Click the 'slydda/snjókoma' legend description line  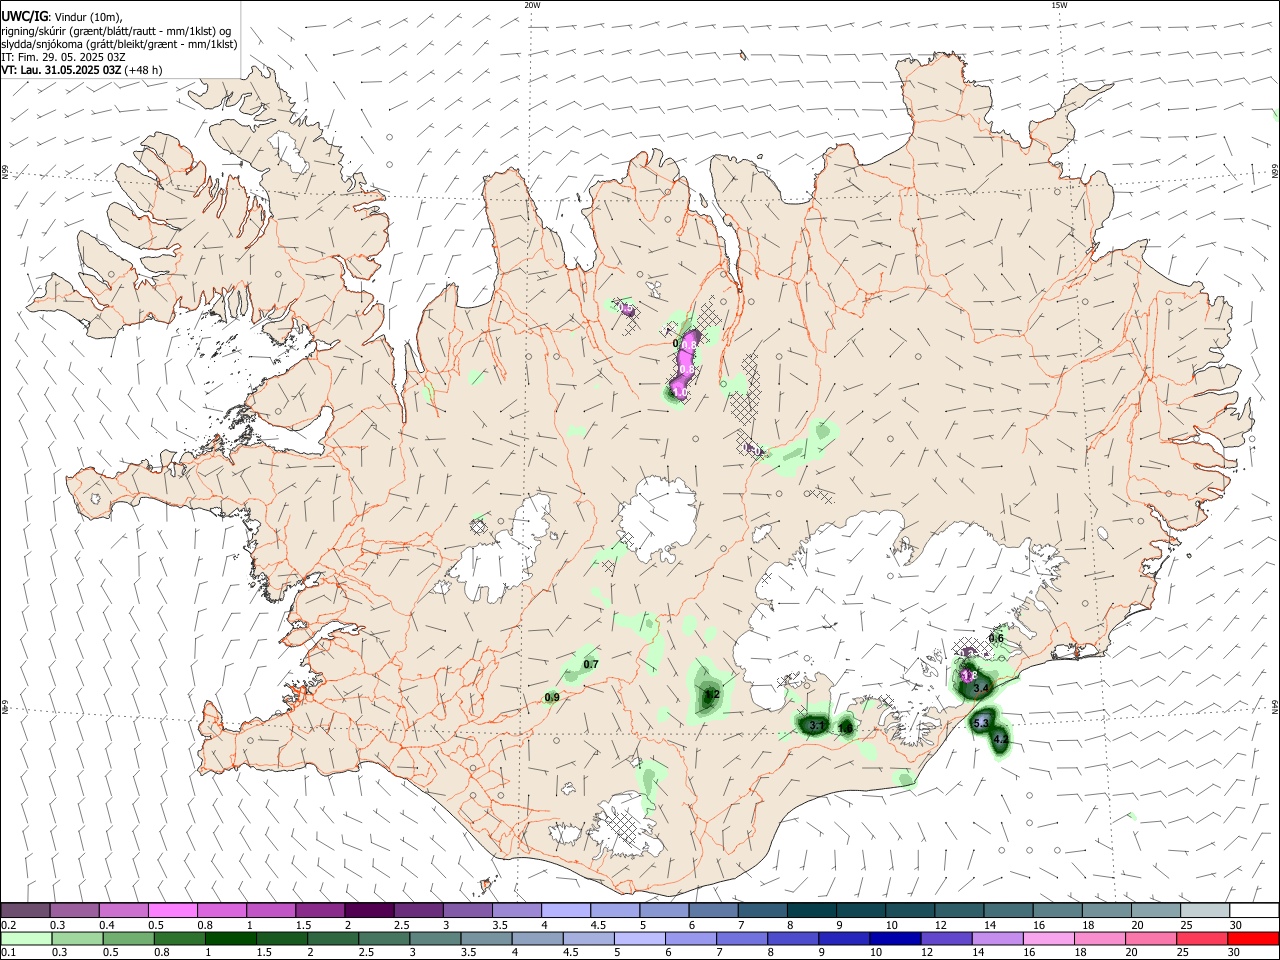click(119, 44)
